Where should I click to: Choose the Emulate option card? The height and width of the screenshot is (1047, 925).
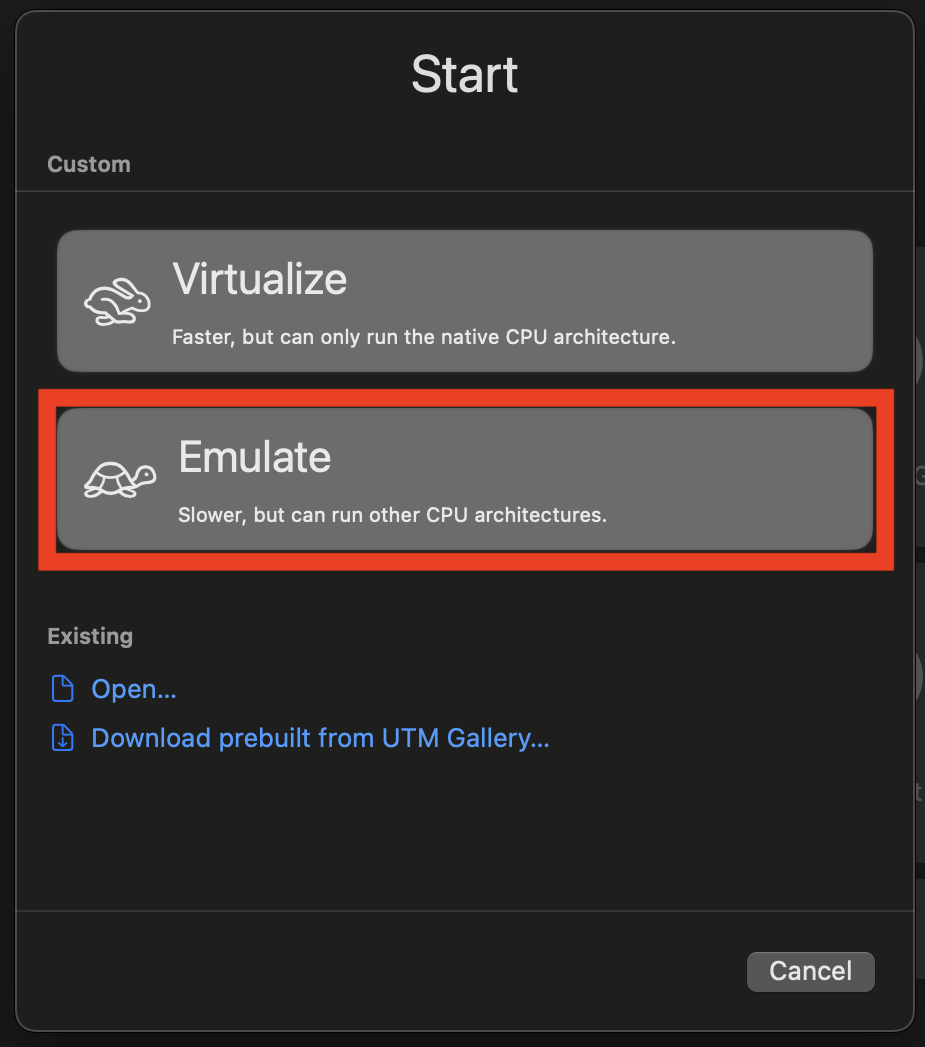[465, 479]
